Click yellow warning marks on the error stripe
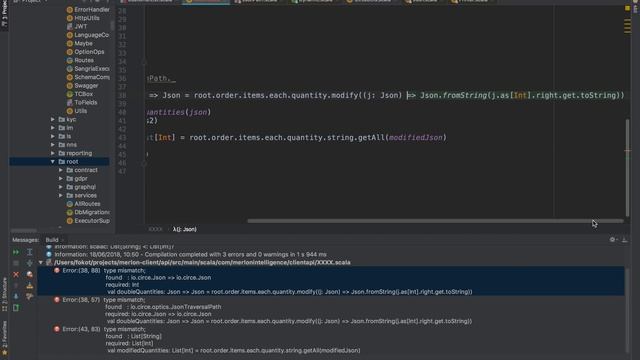640x360 pixels. (x=627, y=26)
